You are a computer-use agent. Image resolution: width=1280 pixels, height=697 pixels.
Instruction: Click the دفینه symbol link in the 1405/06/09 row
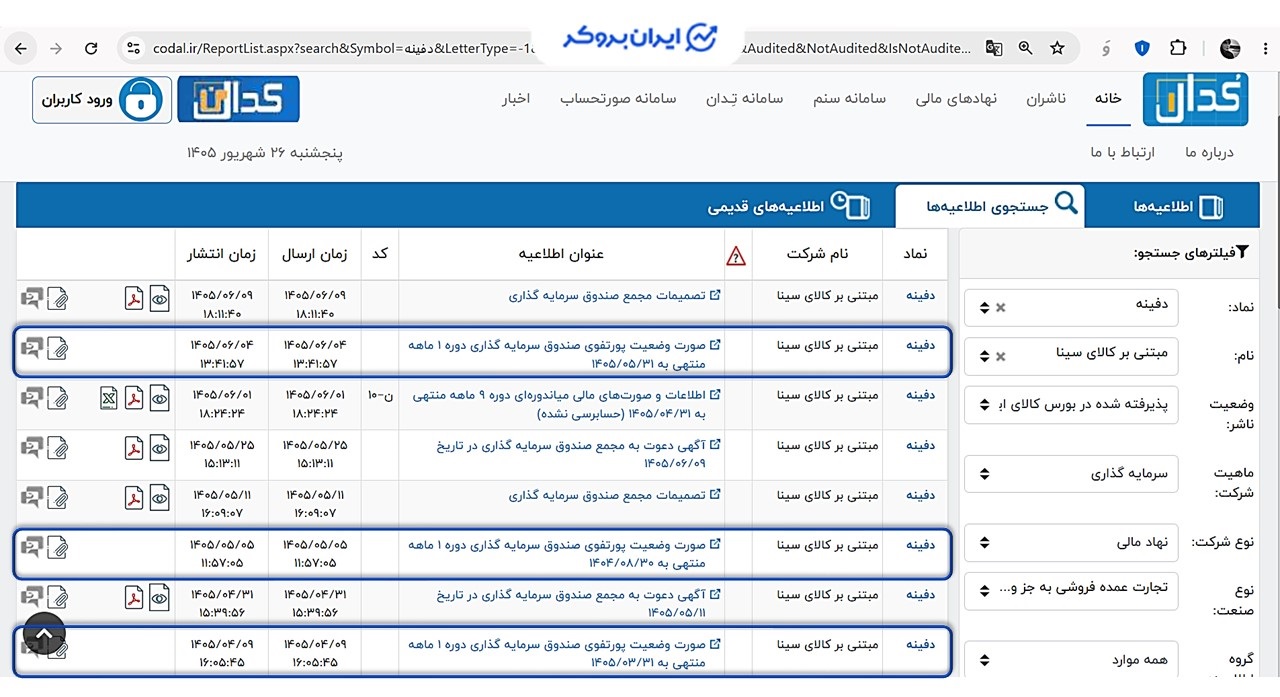point(920,296)
